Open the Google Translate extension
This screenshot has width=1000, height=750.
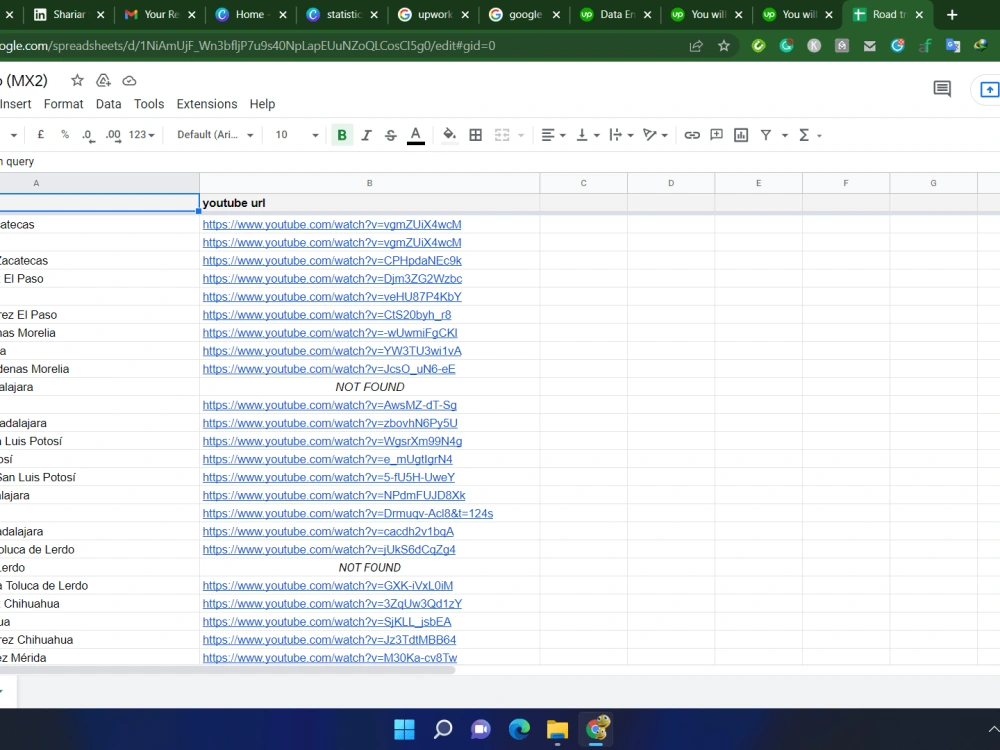coord(953,46)
